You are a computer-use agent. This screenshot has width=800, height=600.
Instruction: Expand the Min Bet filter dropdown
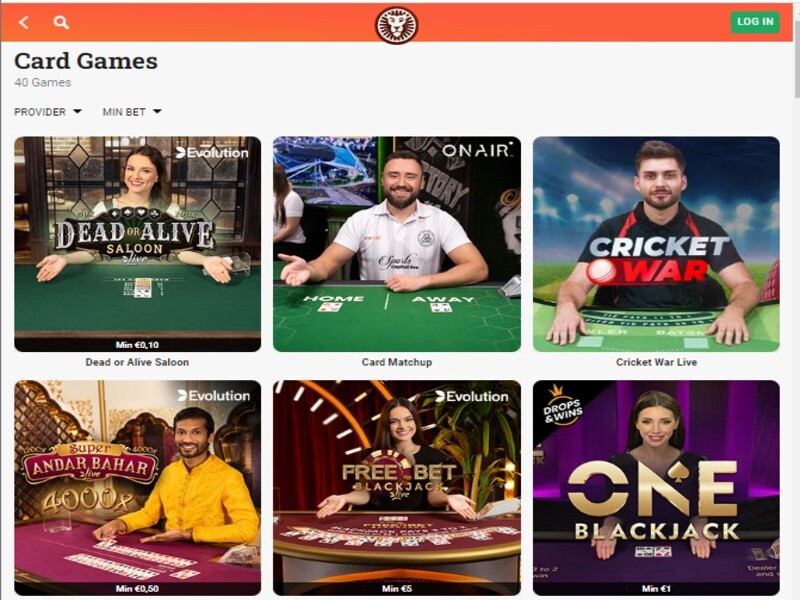pyautogui.click(x=132, y=112)
